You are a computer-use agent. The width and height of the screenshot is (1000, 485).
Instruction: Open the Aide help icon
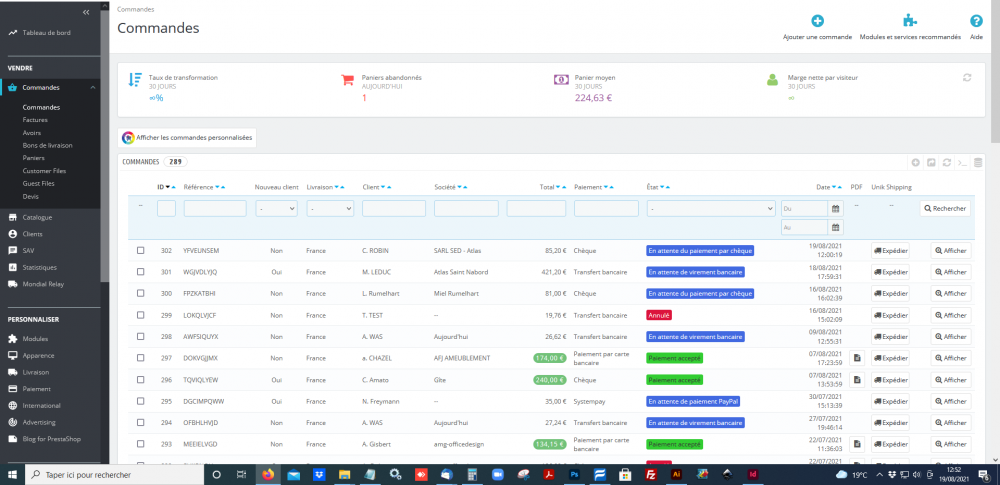976,21
